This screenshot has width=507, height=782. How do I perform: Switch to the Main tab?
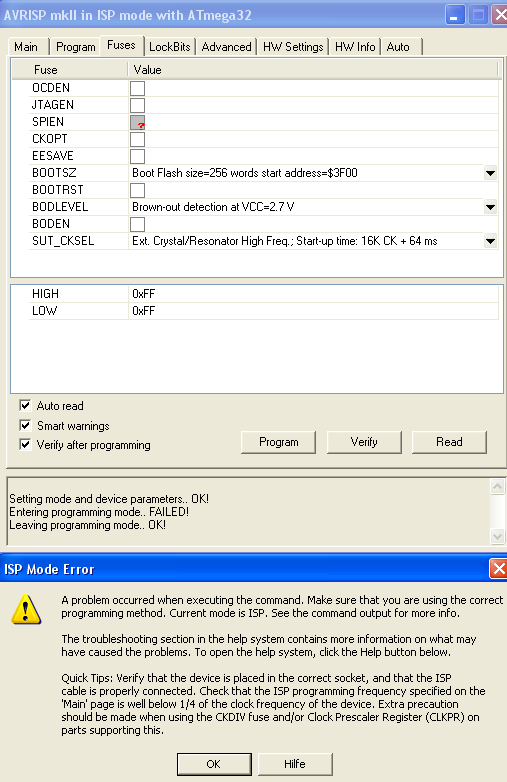(x=26, y=47)
